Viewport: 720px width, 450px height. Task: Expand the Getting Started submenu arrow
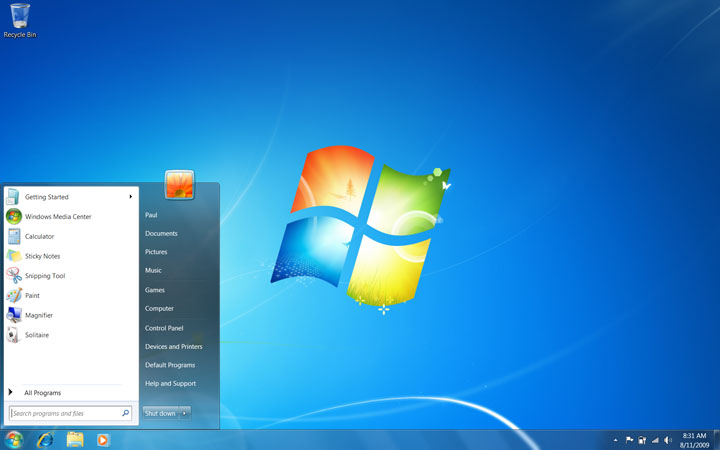(x=131, y=197)
